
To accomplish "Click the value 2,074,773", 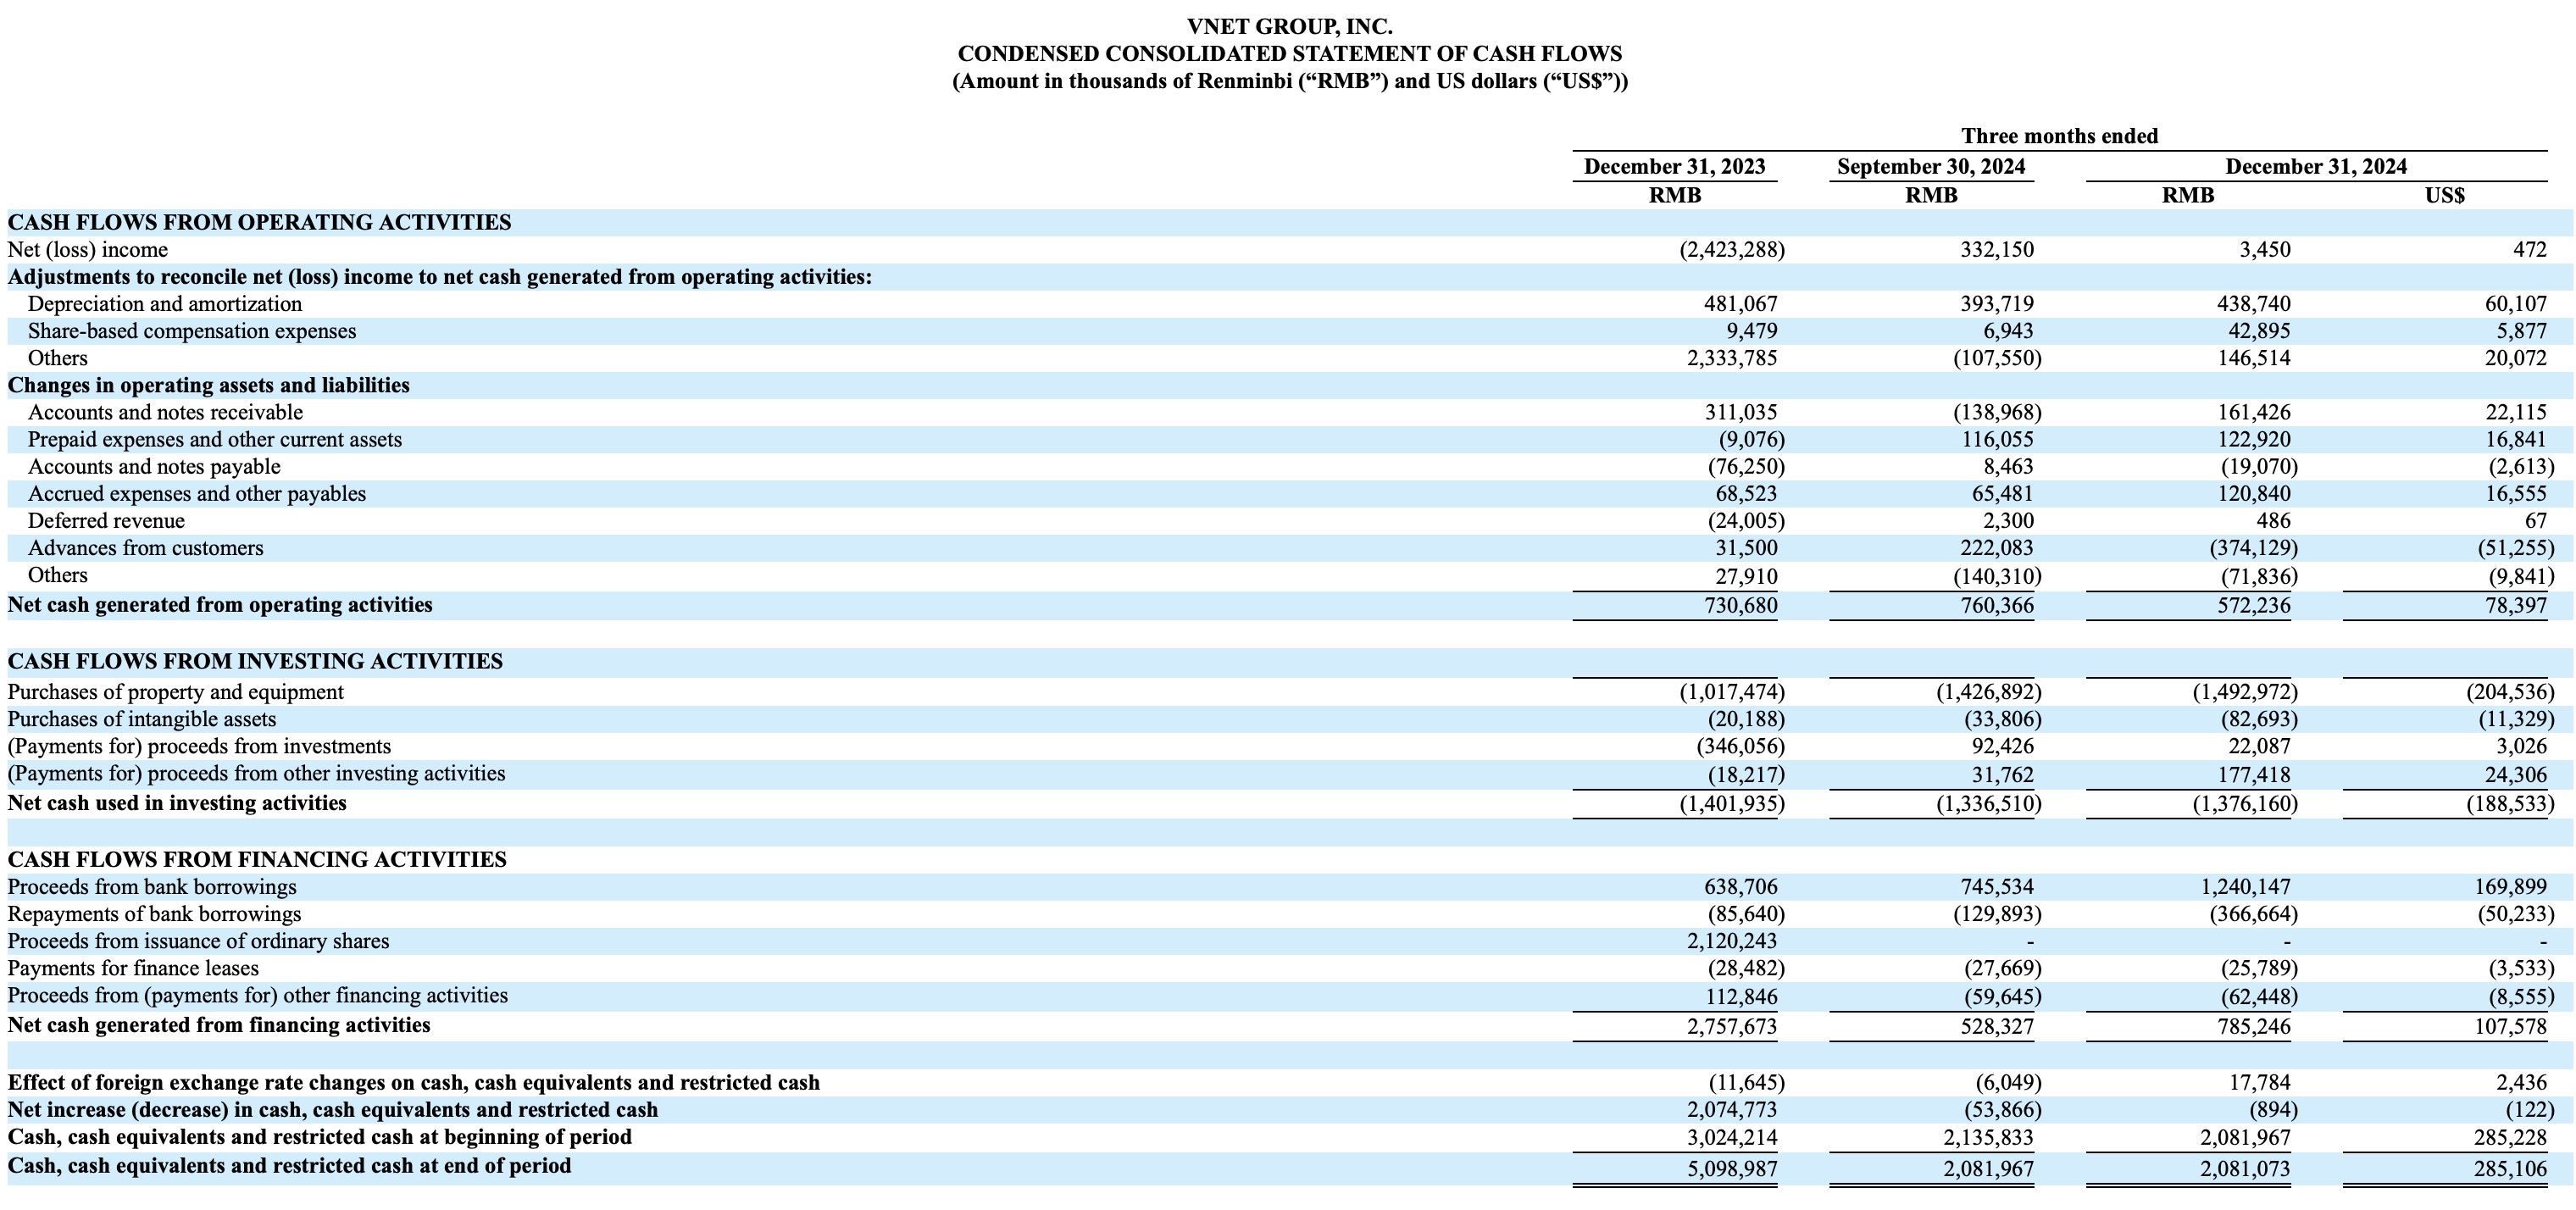I will [1732, 1110].
